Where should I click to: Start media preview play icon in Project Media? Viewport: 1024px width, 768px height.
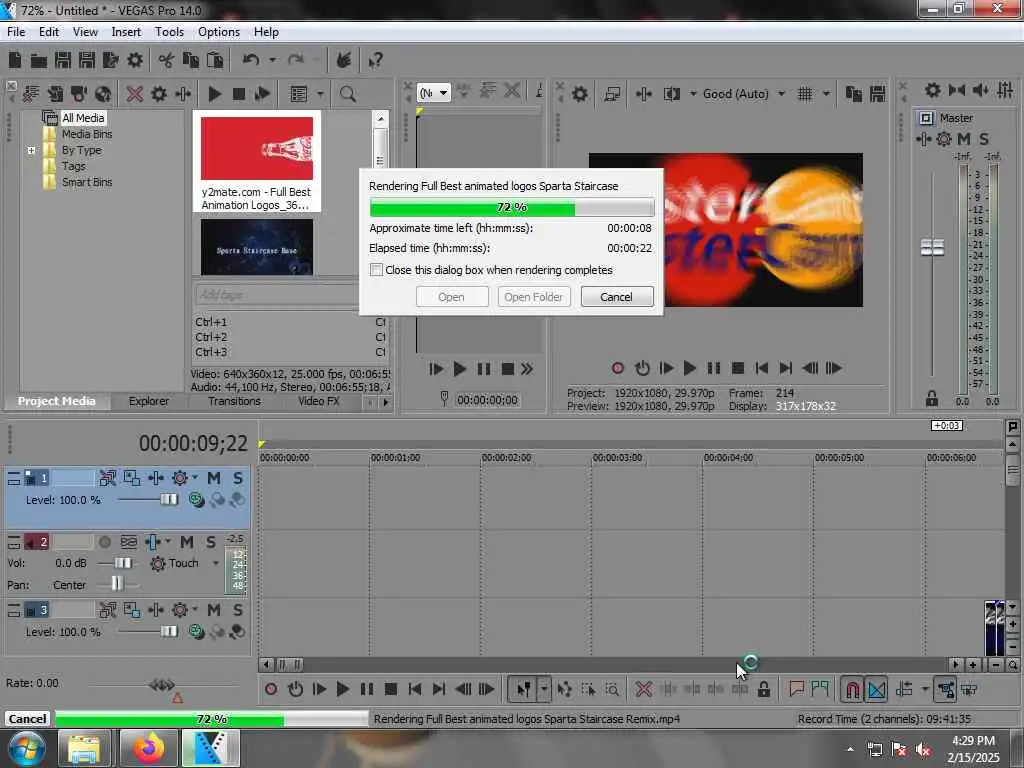(x=214, y=94)
